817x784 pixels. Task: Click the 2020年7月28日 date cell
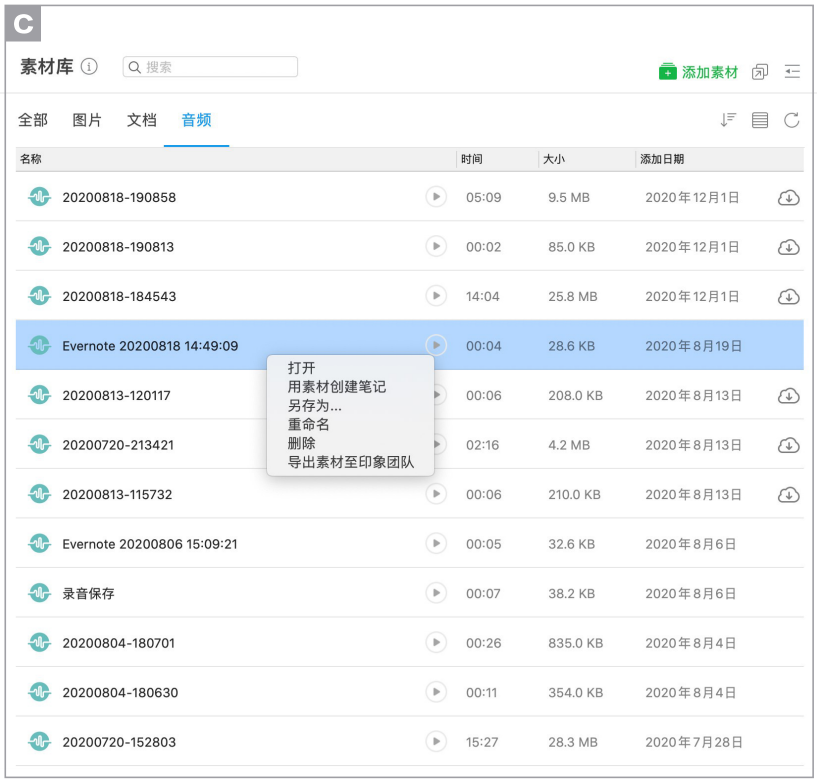click(x=694, y=742)
